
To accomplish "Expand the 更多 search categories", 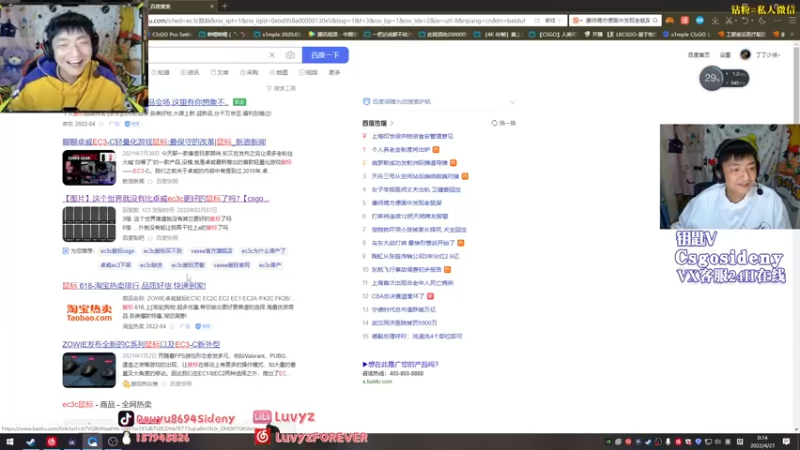I will pyautogui.click(x=335, y=72).
